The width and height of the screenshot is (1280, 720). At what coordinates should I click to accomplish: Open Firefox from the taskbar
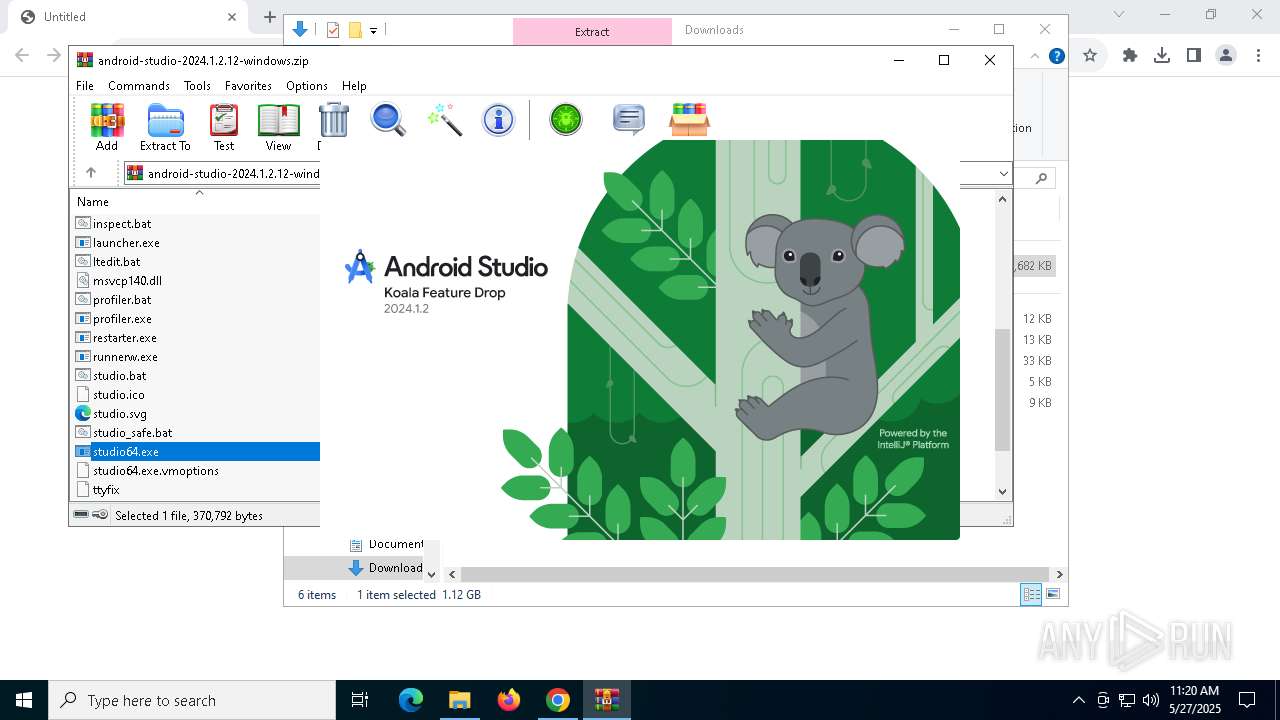click(509, 700)
